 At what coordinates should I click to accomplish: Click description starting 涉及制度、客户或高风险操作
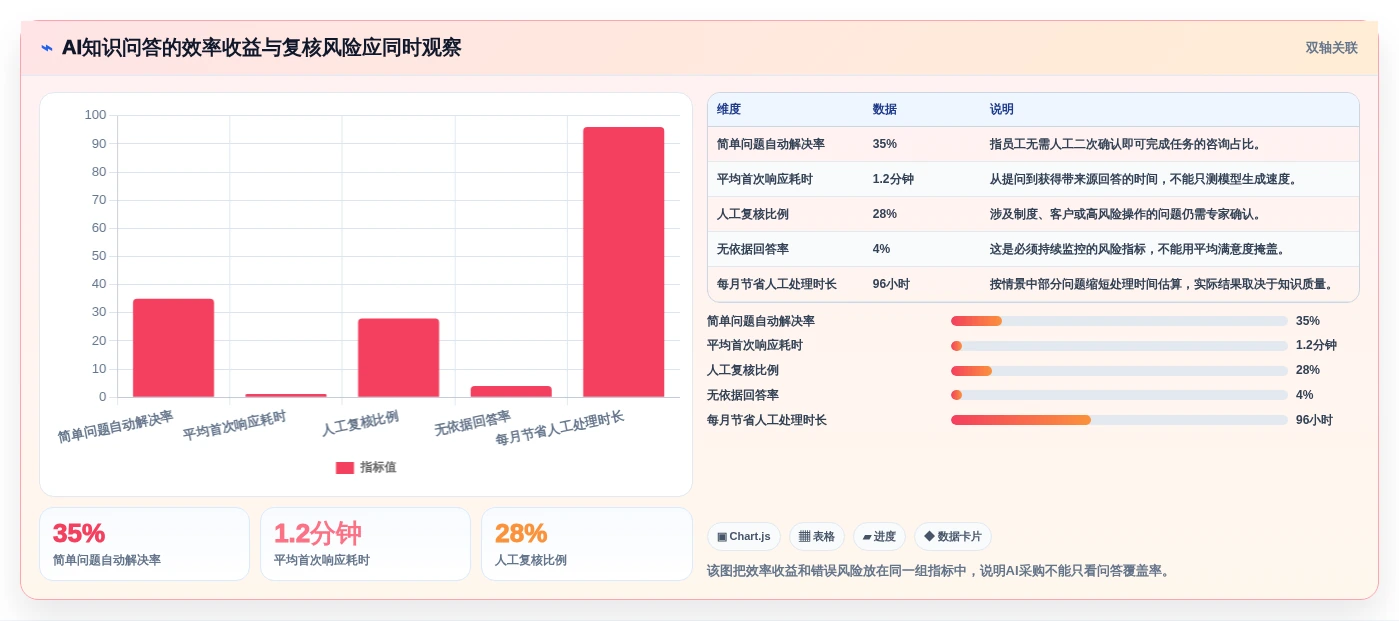tap(1126, 214)
